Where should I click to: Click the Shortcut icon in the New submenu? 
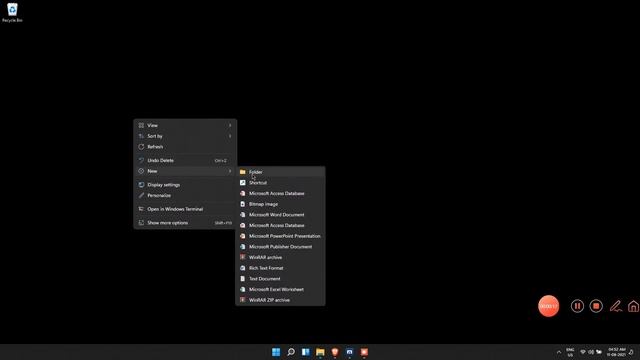tap(242, 182)
